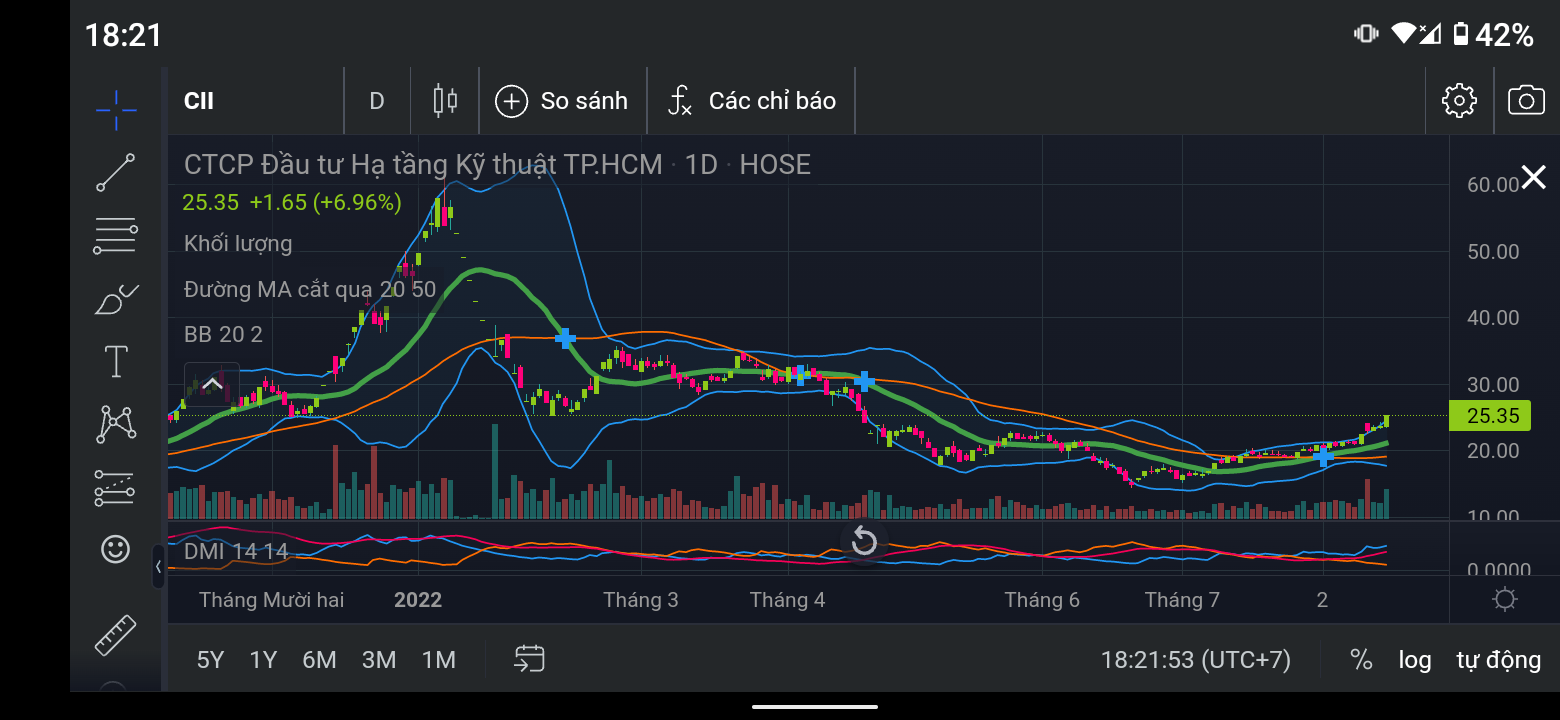
Task: Click the price change text +1.65 (+6.96%)
Action: coord(325,202)
